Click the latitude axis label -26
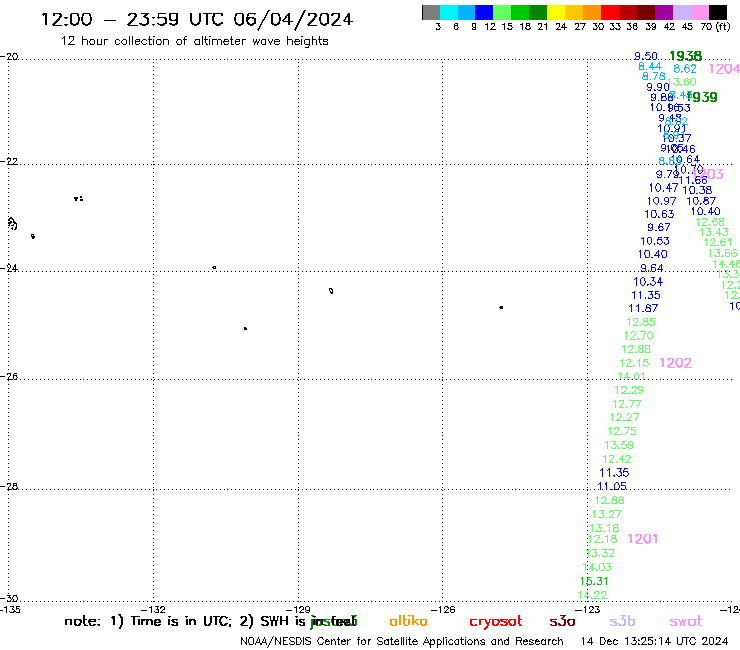Screen dimensions: 740x650 (x=9, y=377)
